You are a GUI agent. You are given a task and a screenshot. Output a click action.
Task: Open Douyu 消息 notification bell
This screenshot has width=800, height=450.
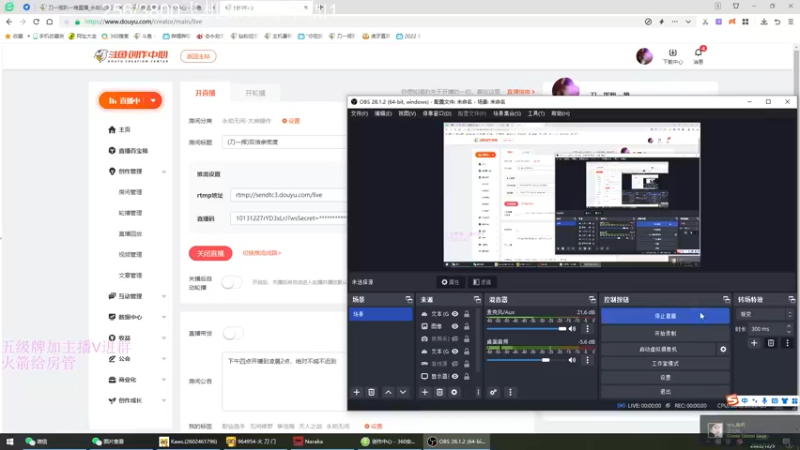(x=698, y=55)
